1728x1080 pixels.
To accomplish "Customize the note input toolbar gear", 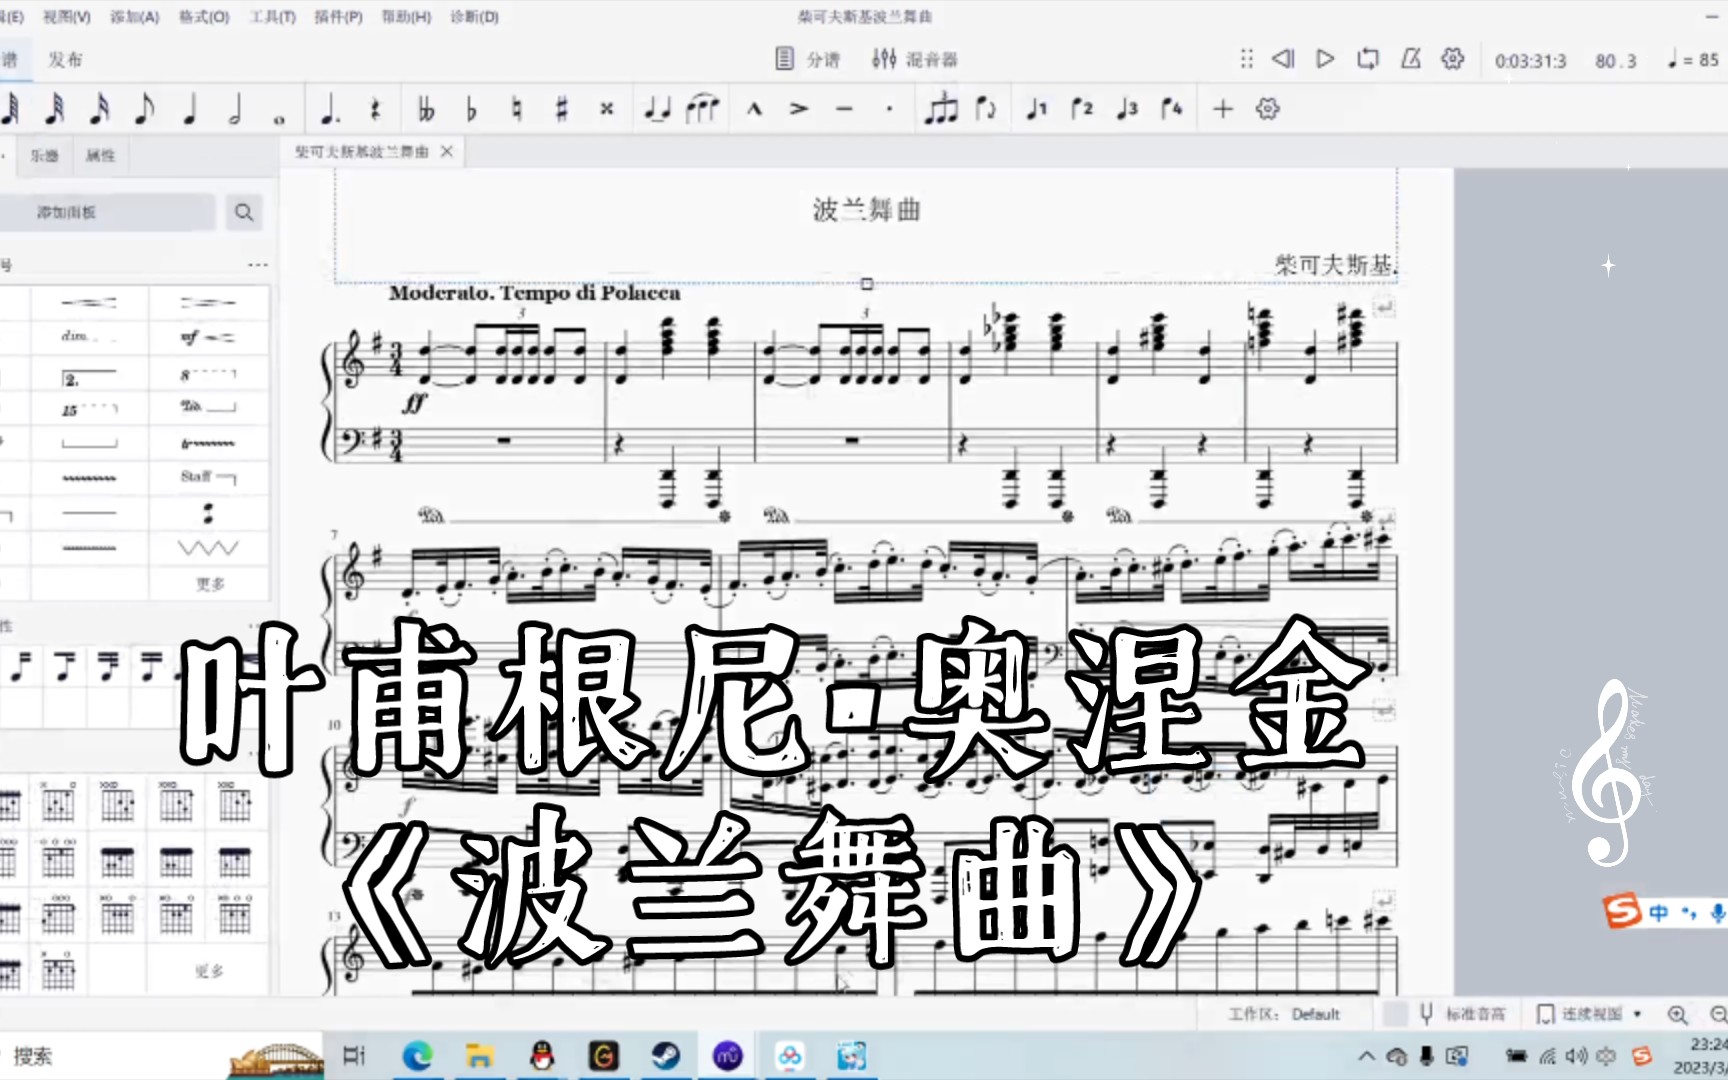I will (1267, 108).
